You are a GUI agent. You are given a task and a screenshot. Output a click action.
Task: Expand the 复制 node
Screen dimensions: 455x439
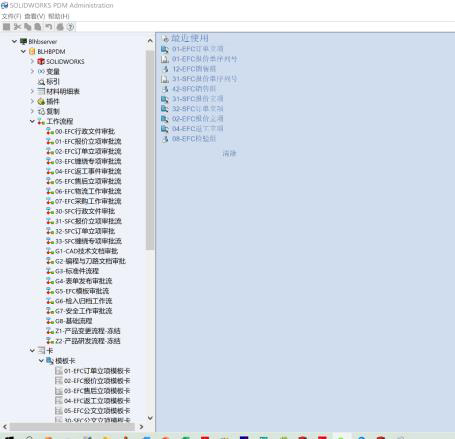(32, 111)
